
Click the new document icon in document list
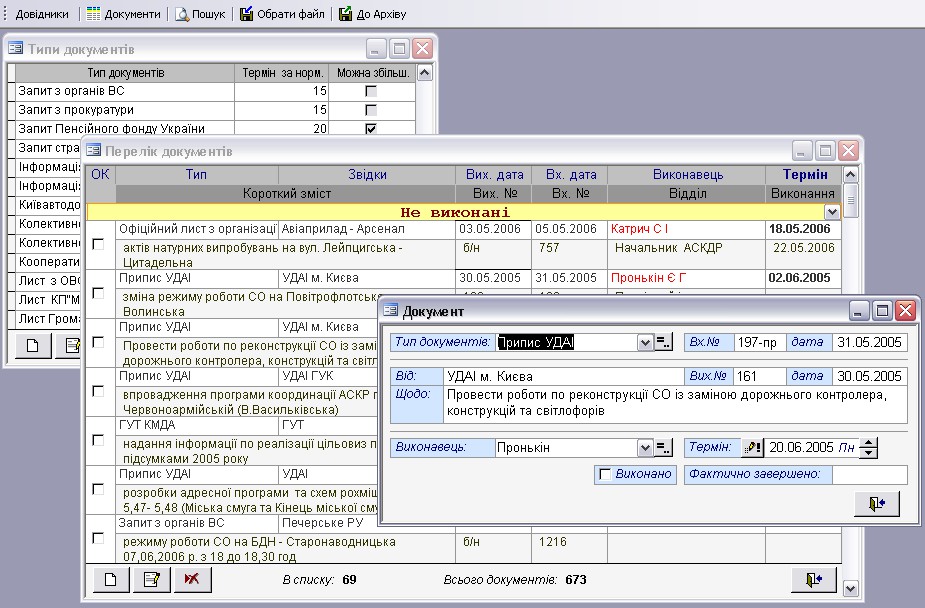(112, 579)
